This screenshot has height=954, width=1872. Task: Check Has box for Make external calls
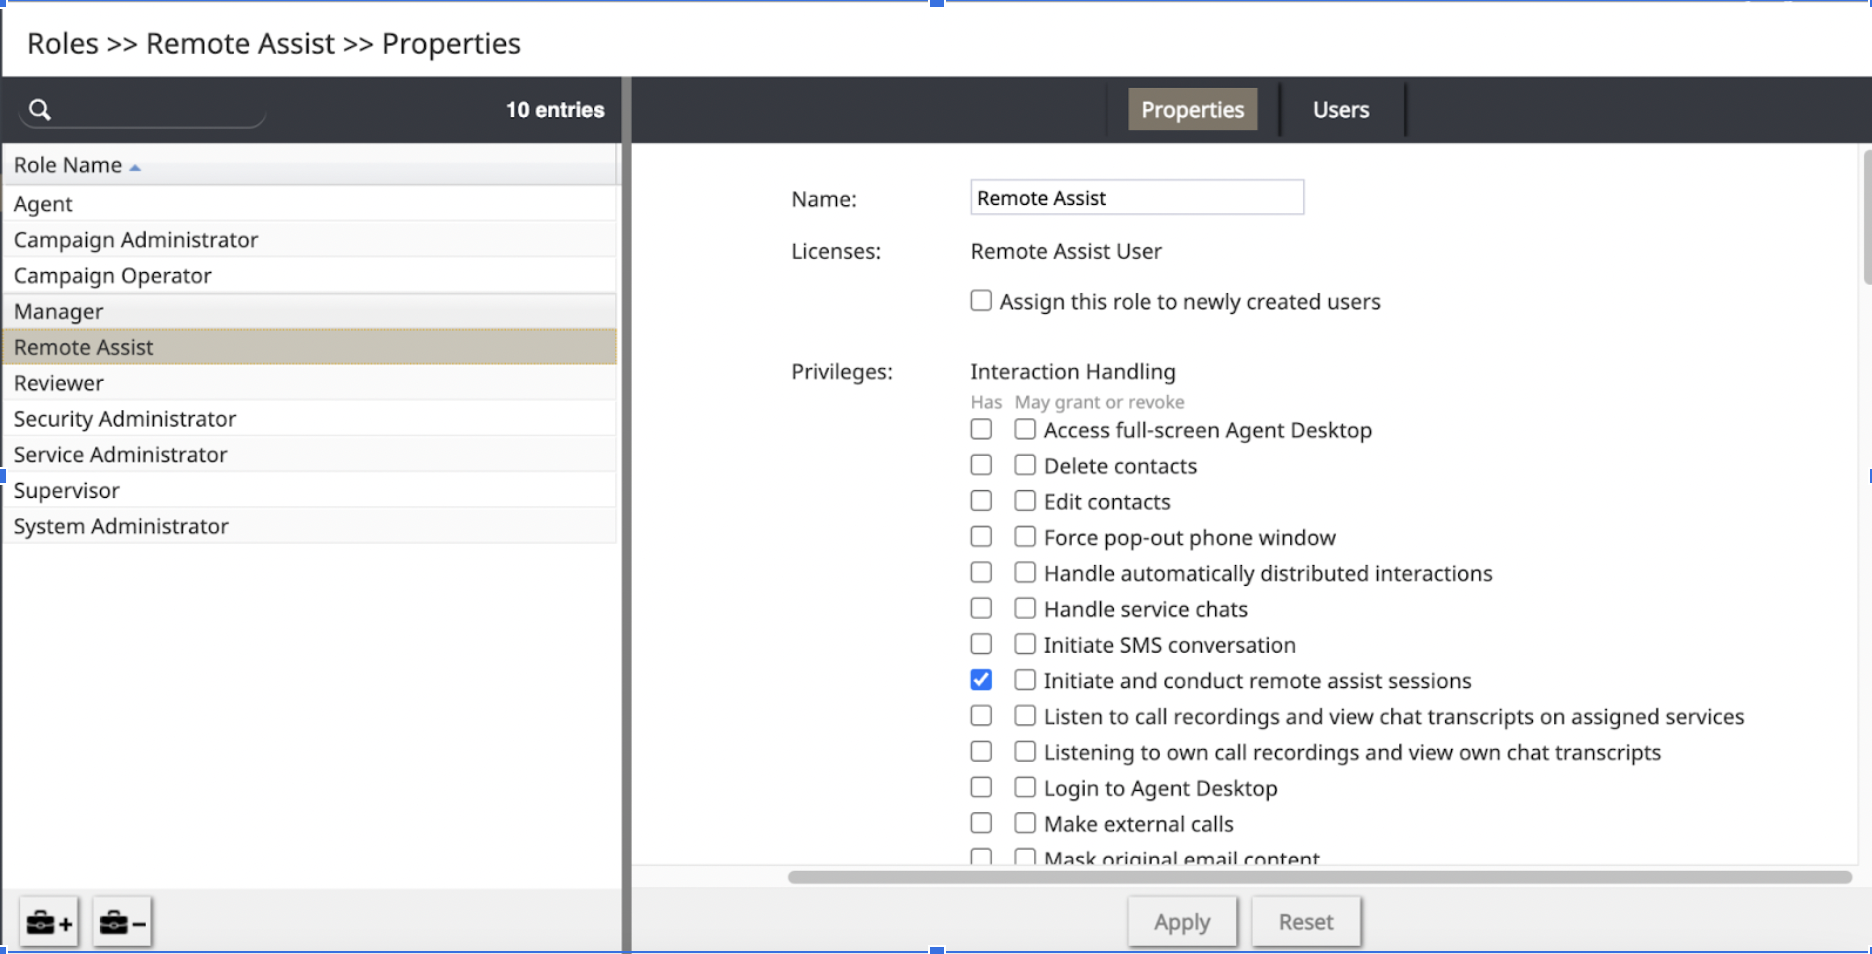981,823
